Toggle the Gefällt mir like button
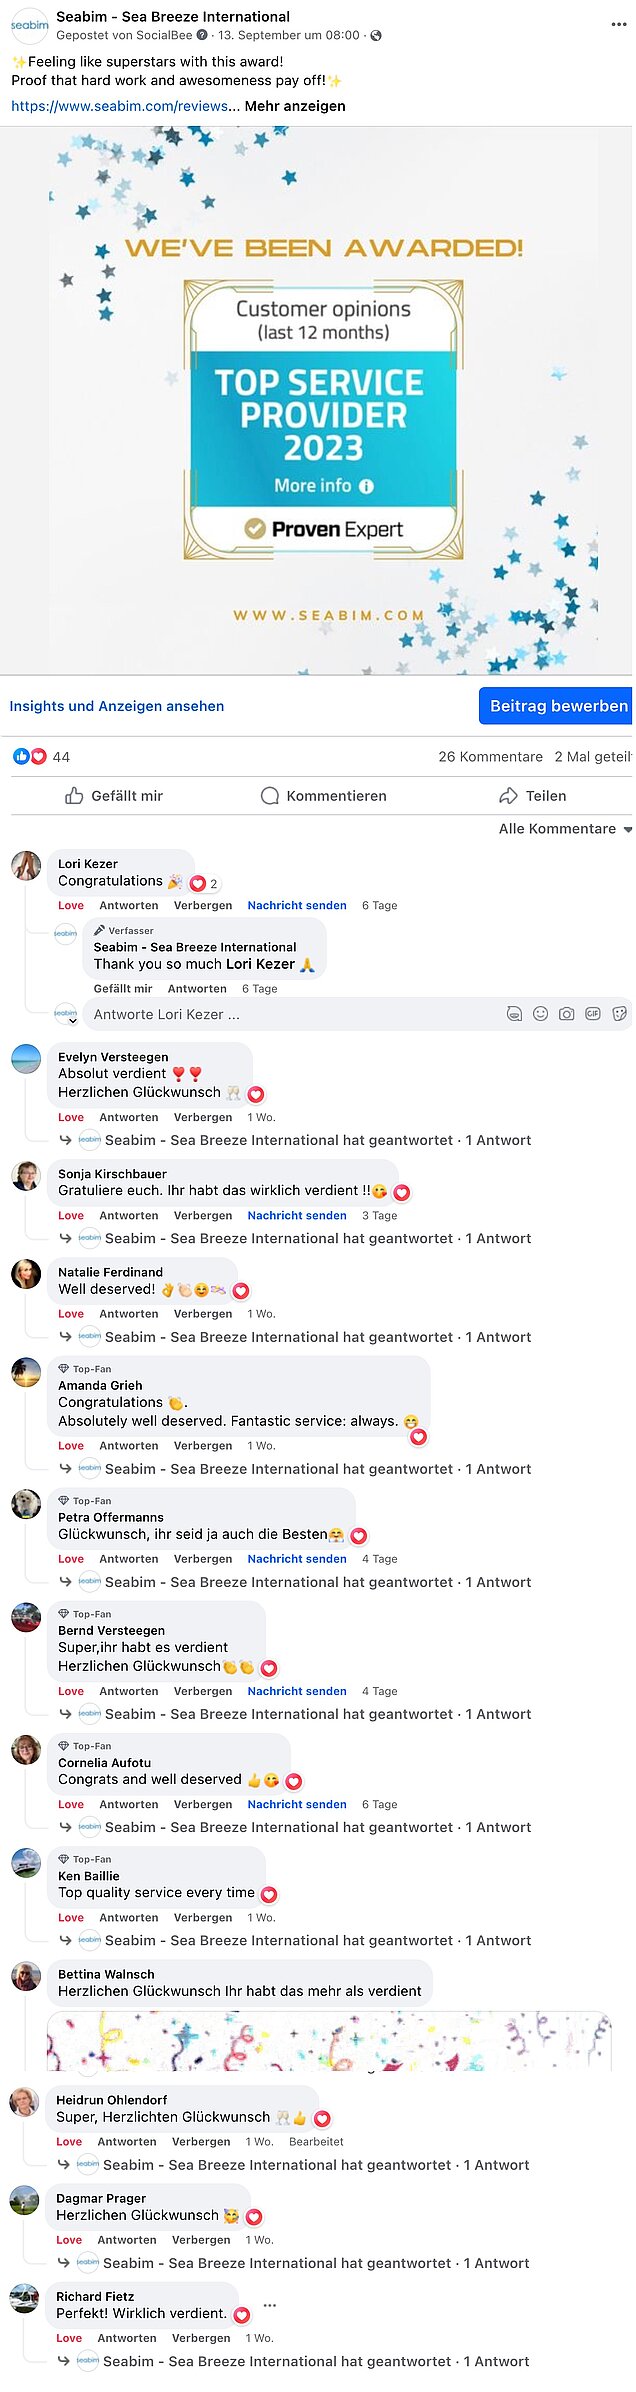The width and height of the screenshot is (636, 2392). tap(114, 796)
